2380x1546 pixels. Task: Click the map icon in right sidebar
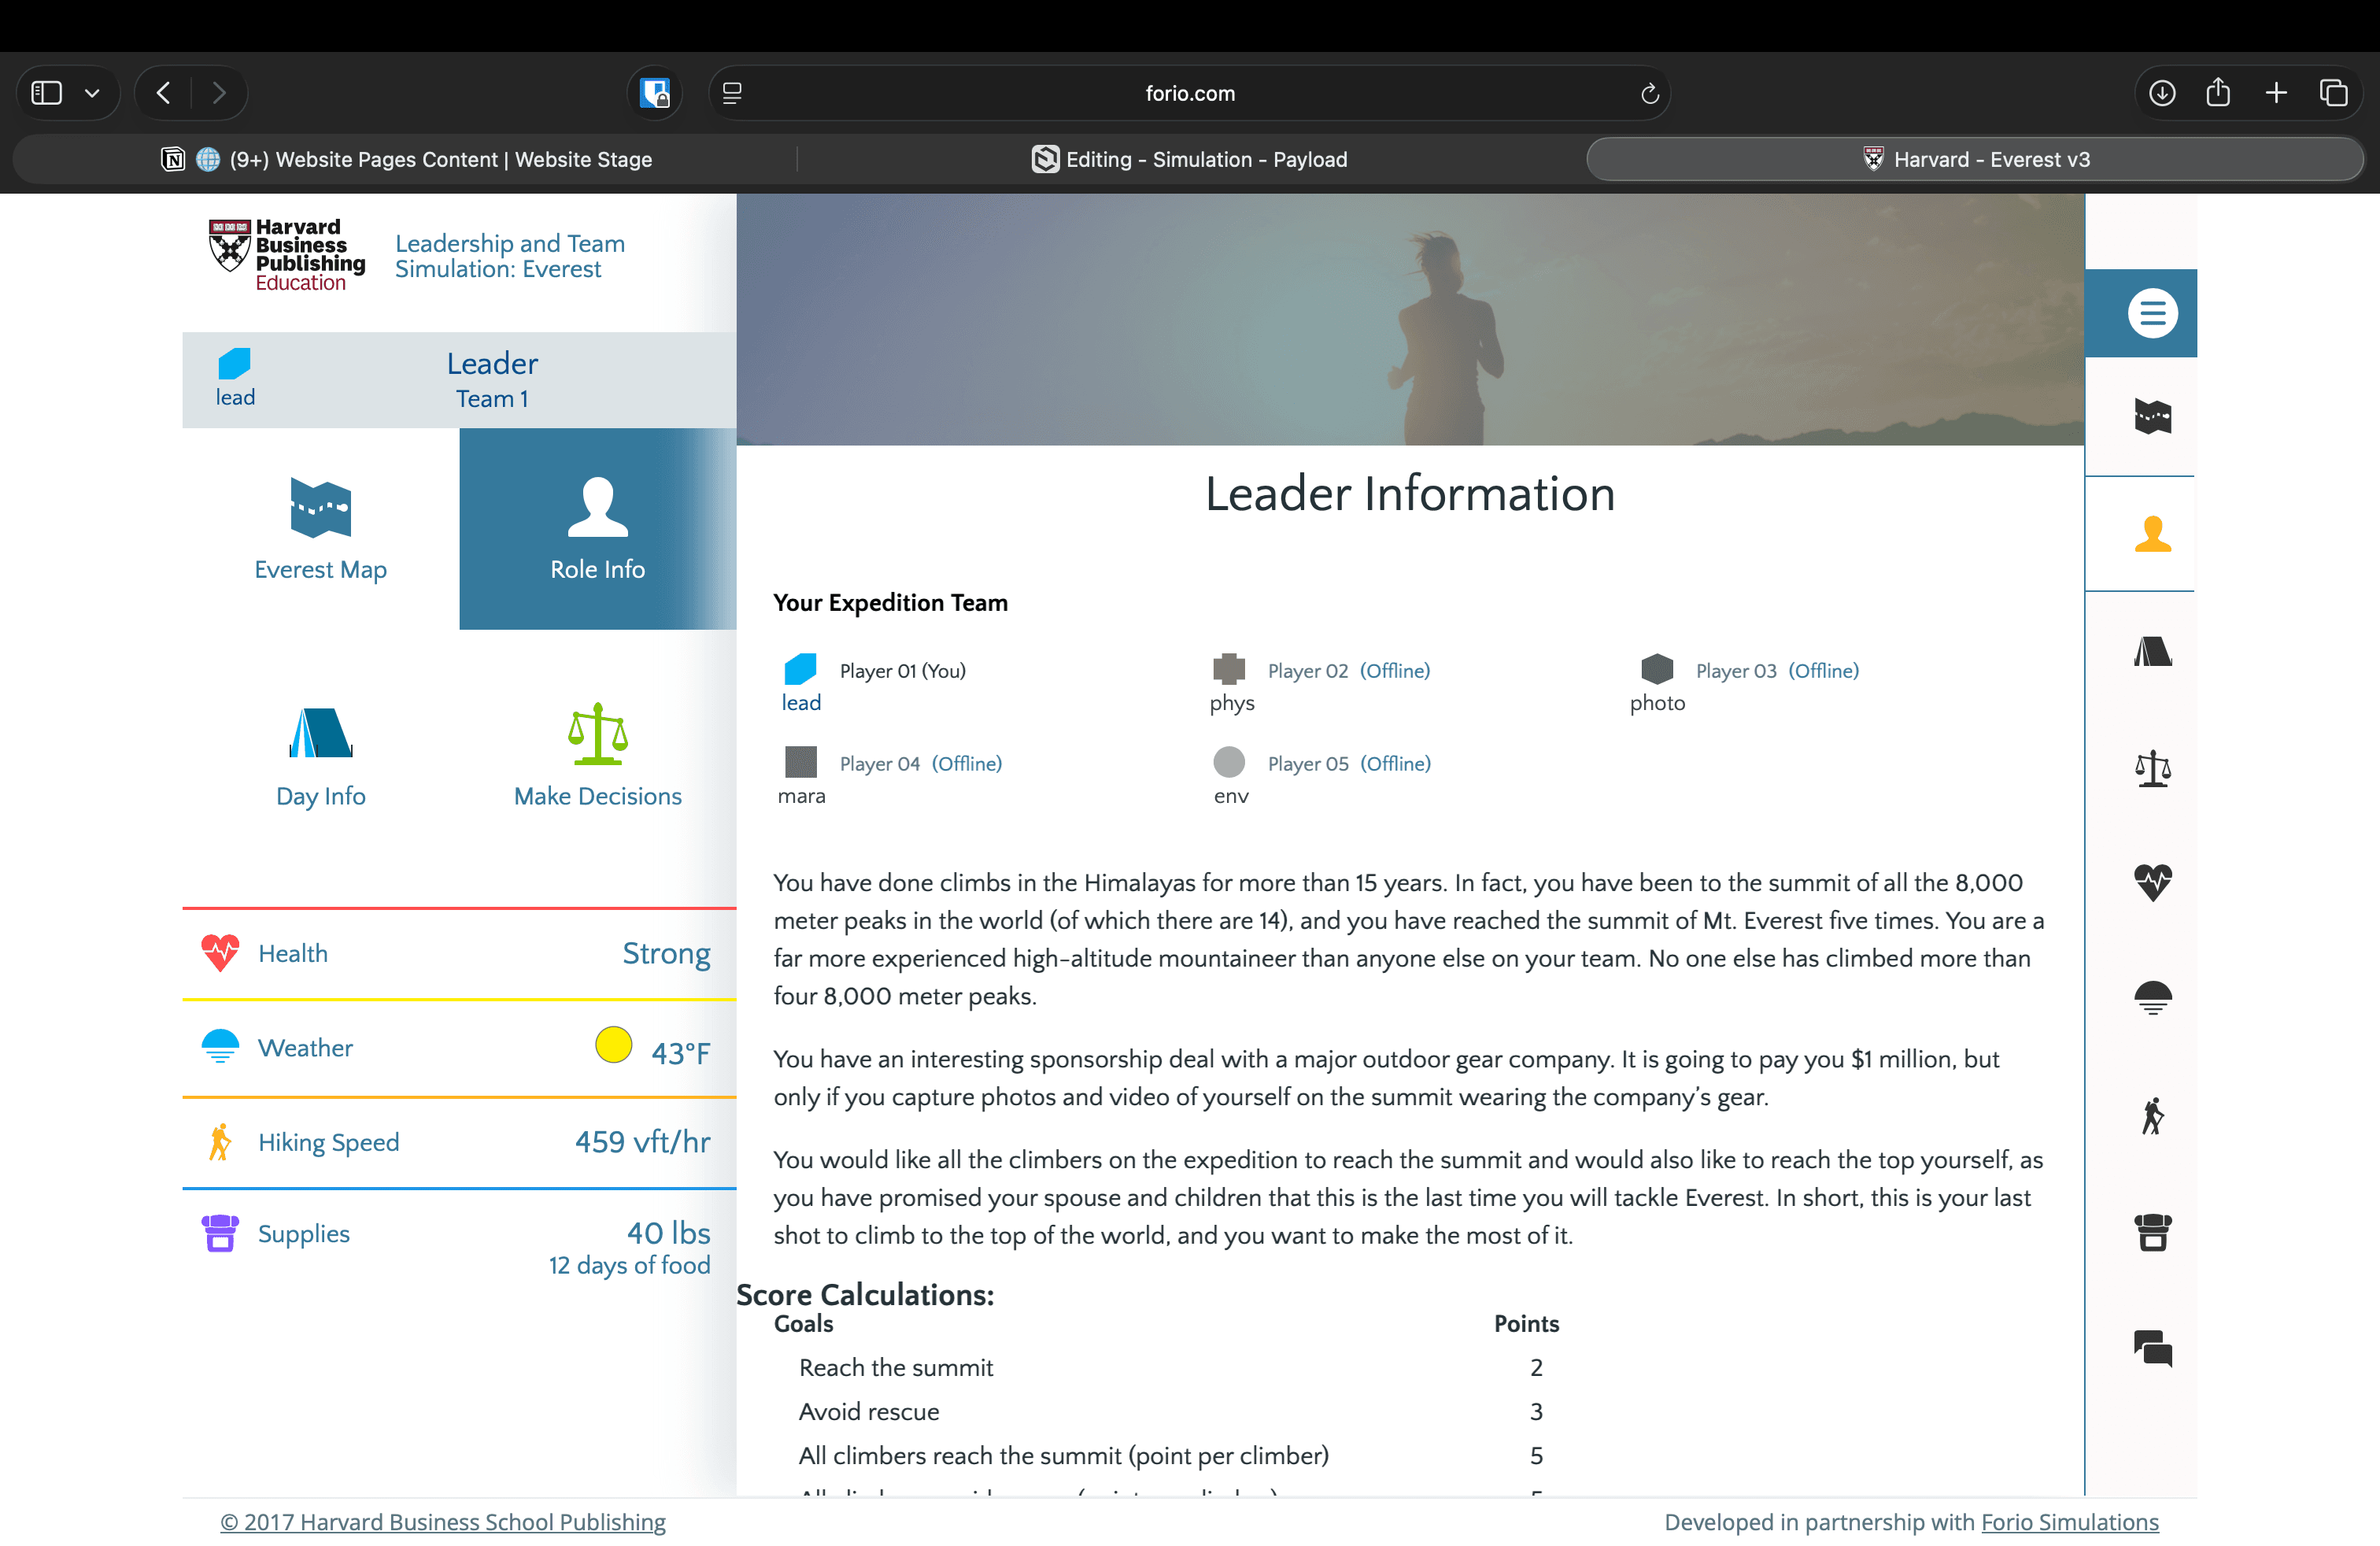click(x=2152, y=416)
